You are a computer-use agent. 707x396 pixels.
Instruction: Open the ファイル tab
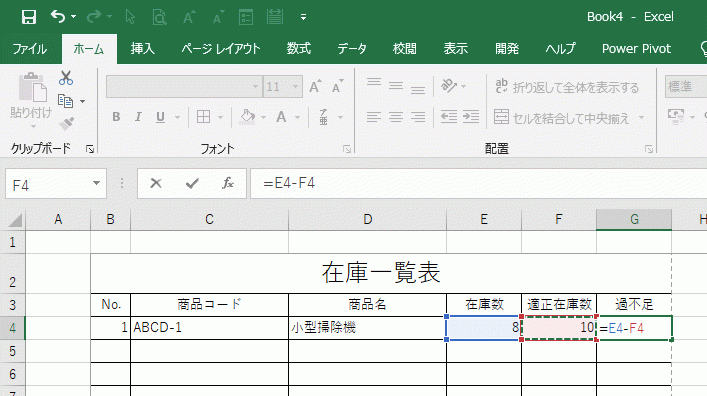point(30,49)
